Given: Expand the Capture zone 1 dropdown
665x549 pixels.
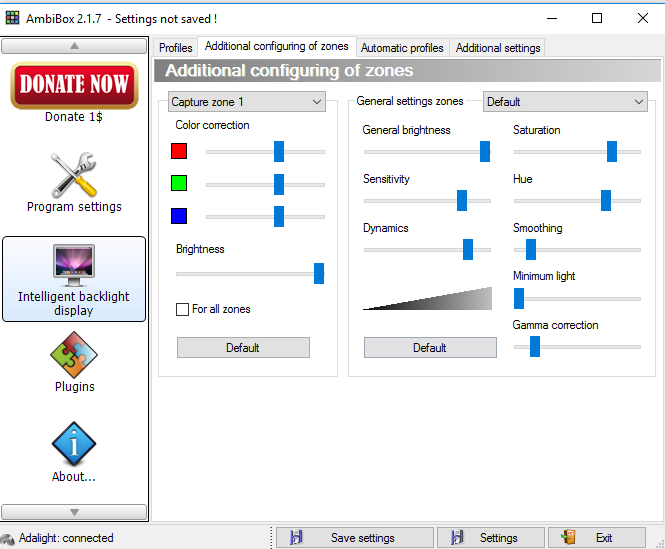Looking at the screenshot, I should 247,102.
